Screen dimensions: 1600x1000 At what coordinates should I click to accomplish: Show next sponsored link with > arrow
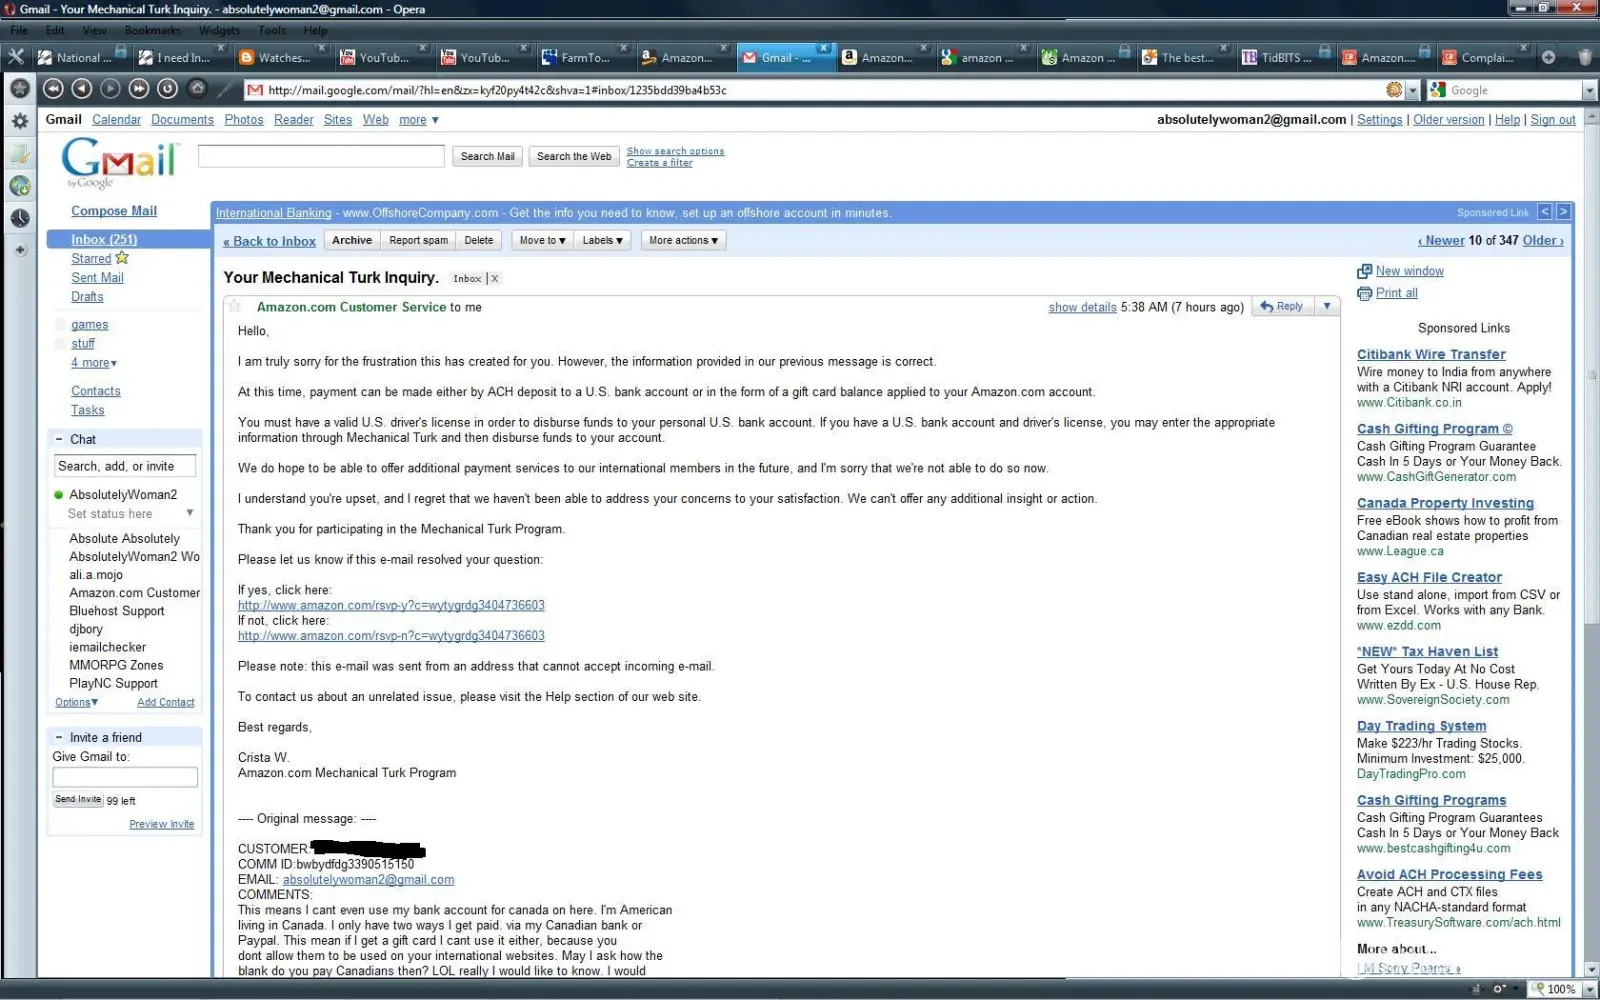1563,212
